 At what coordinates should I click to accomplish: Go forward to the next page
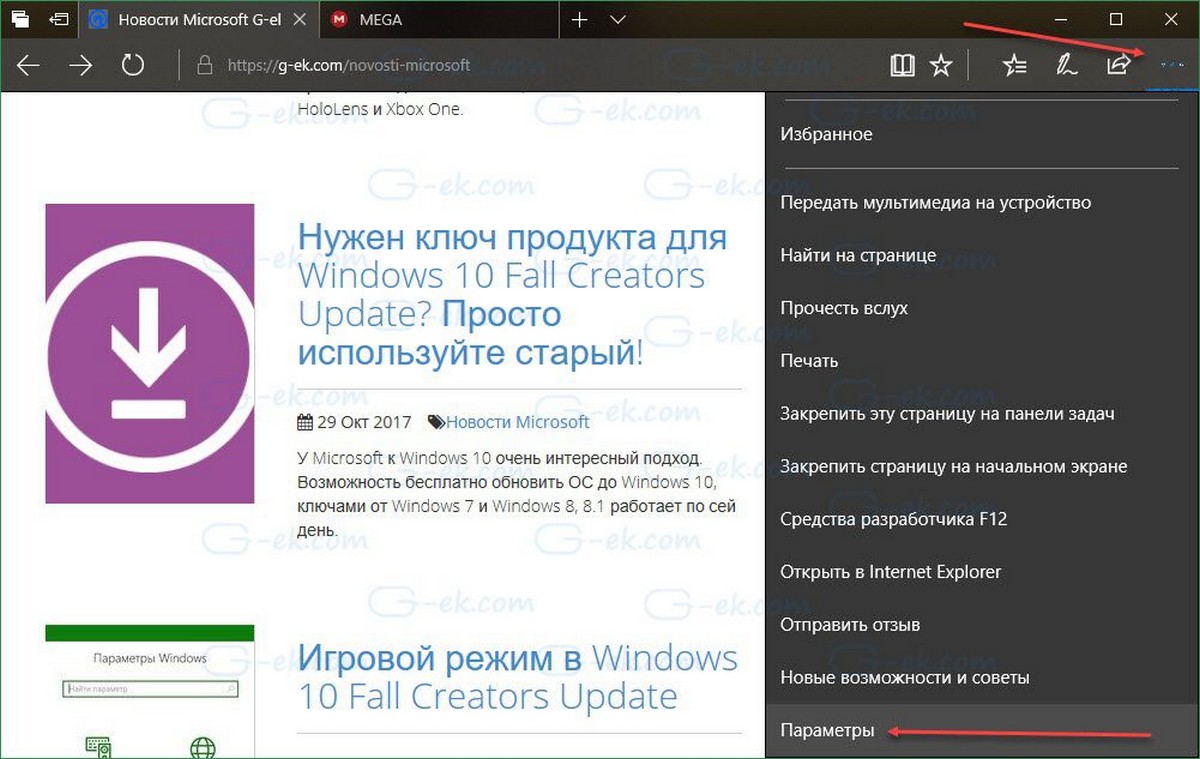[81, 66]
